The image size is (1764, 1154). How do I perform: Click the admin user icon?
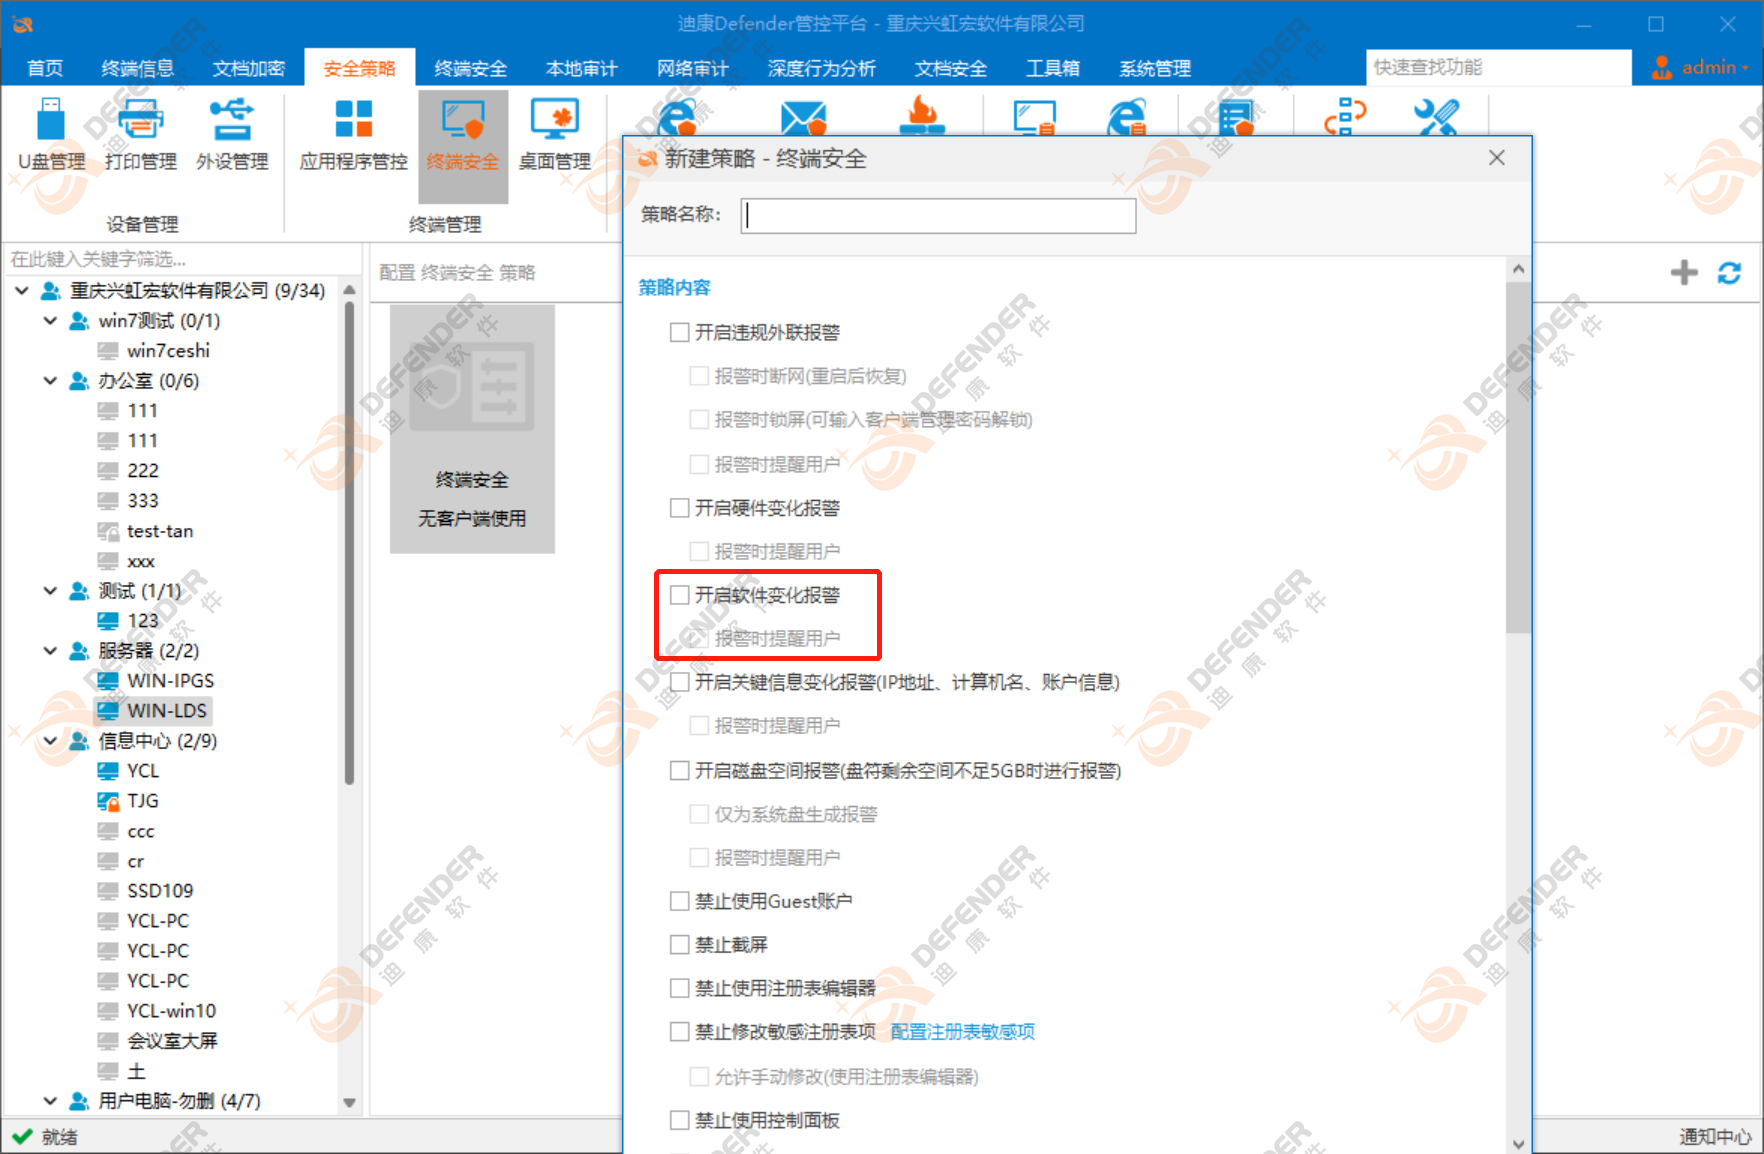[1661, 67]
